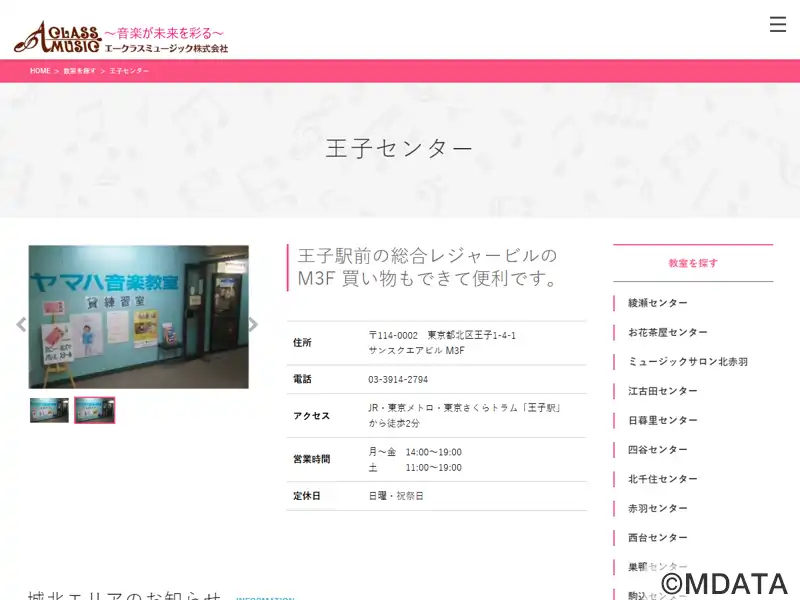Select the second photo thumbnail
Image resolution: width=800 pixels, height=600 pixels.
click(x=94, y=410)
